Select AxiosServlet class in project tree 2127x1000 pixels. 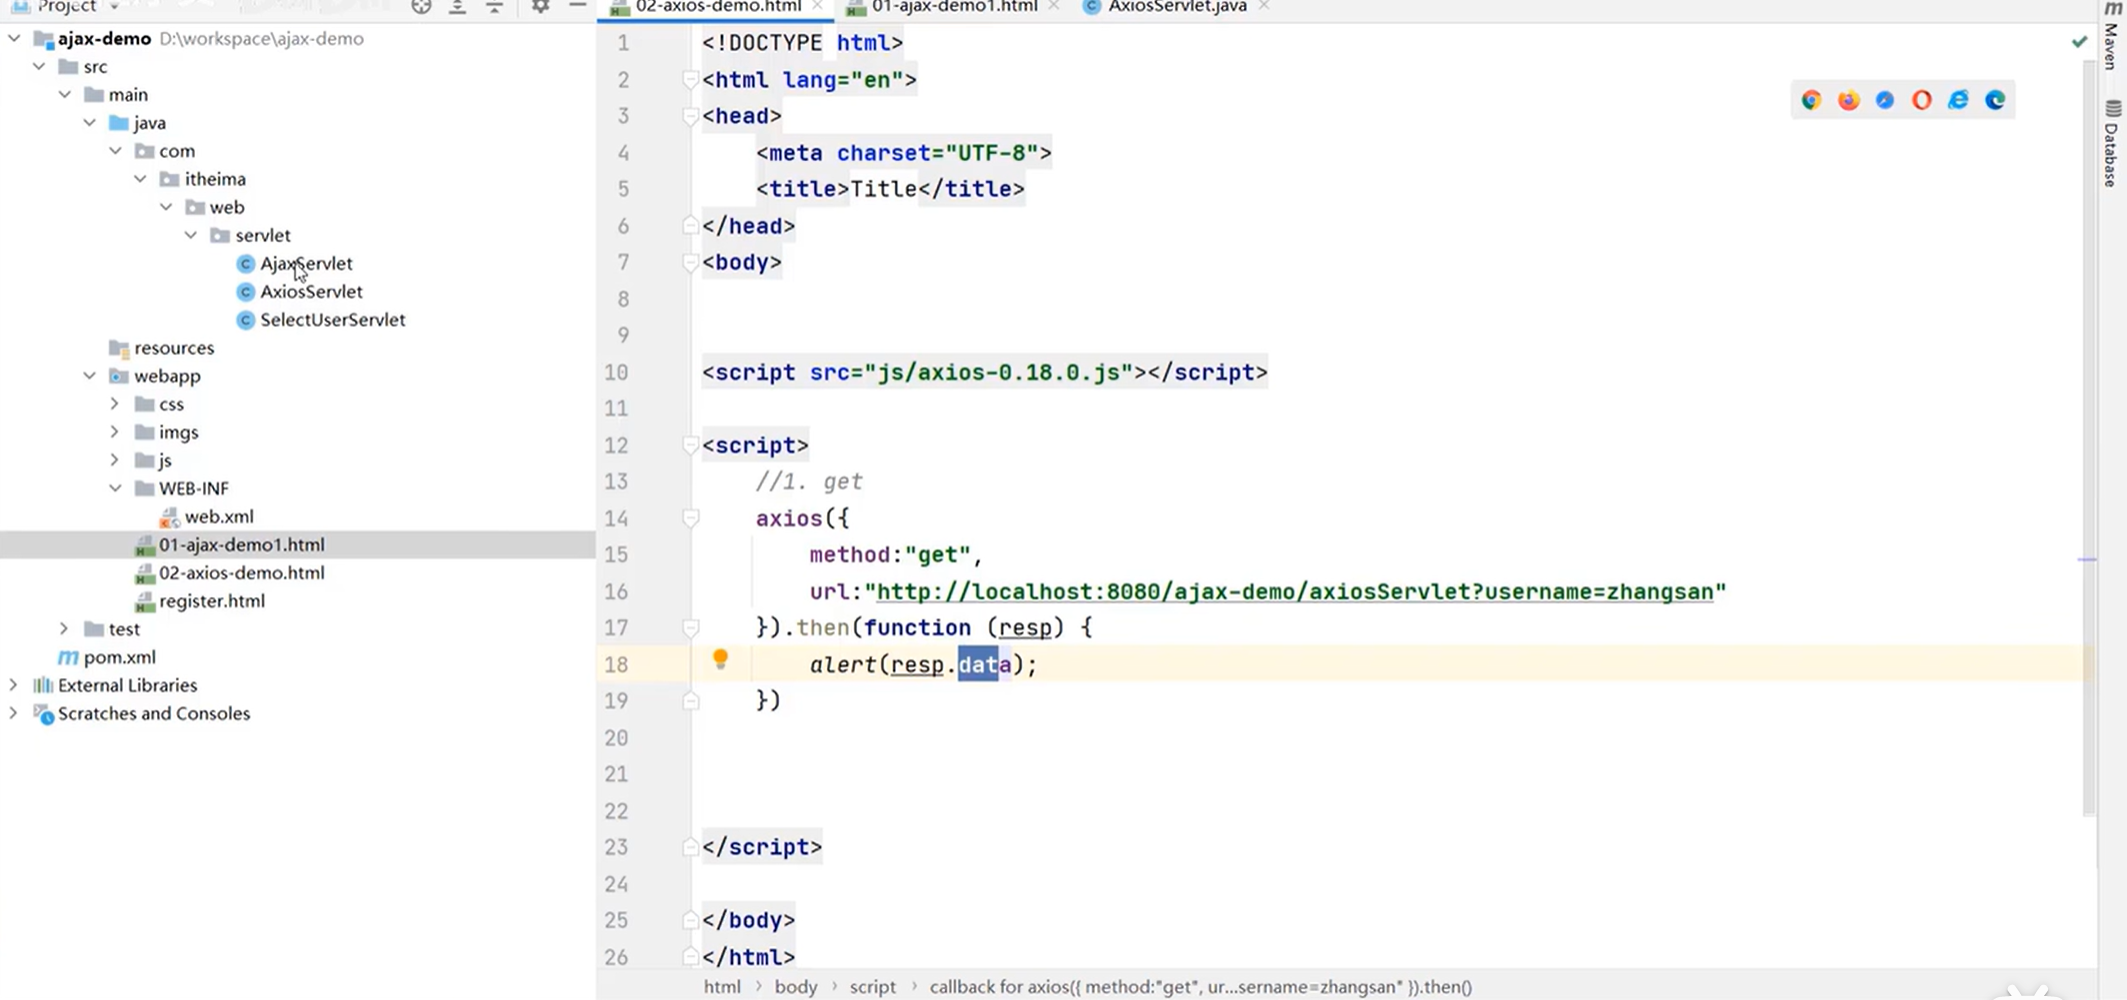pyautogui.click(x=311, y=291)
